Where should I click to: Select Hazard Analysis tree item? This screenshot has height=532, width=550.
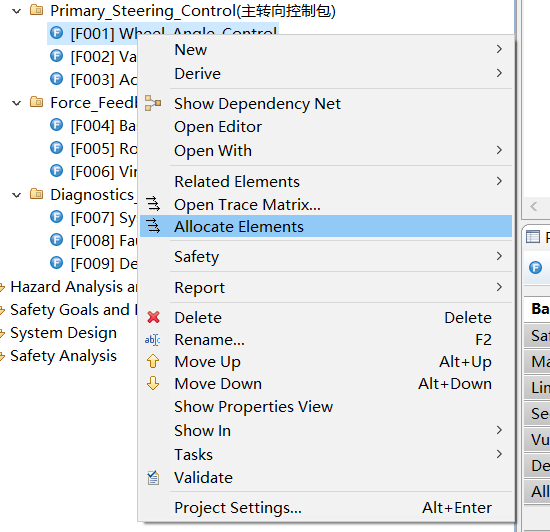[74, 287]
